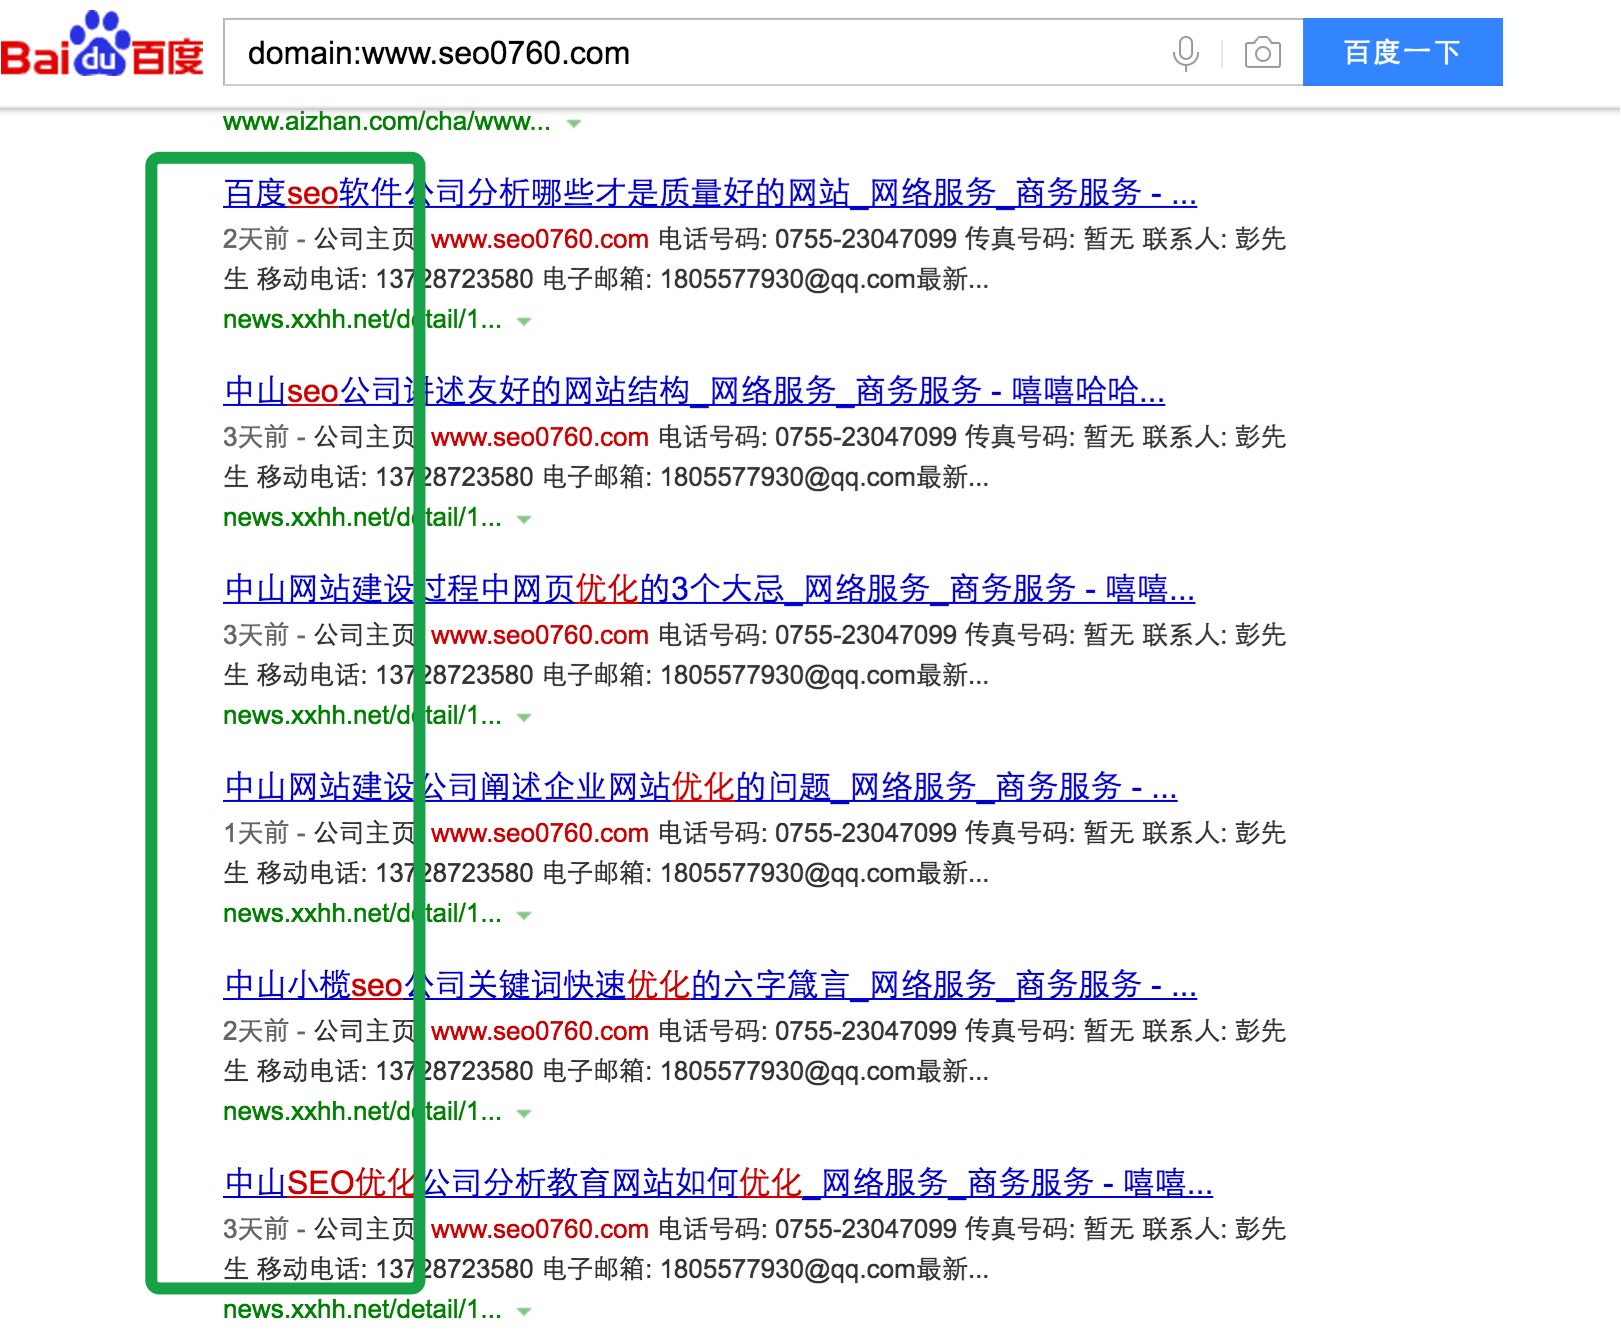Open result 百度seo软件公司分析哪些才是质量好的网站
Viewport: 1621px width, 1337px height.
(x=710, y=192)
